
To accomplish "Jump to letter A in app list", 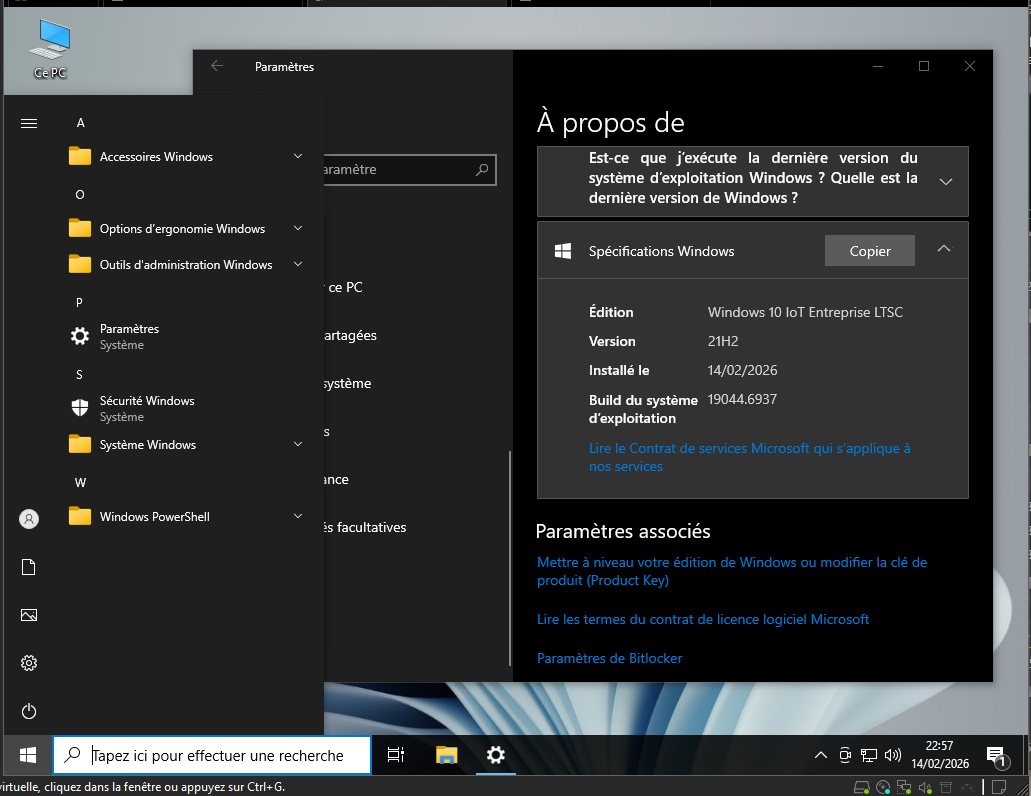I will point(80,123).
